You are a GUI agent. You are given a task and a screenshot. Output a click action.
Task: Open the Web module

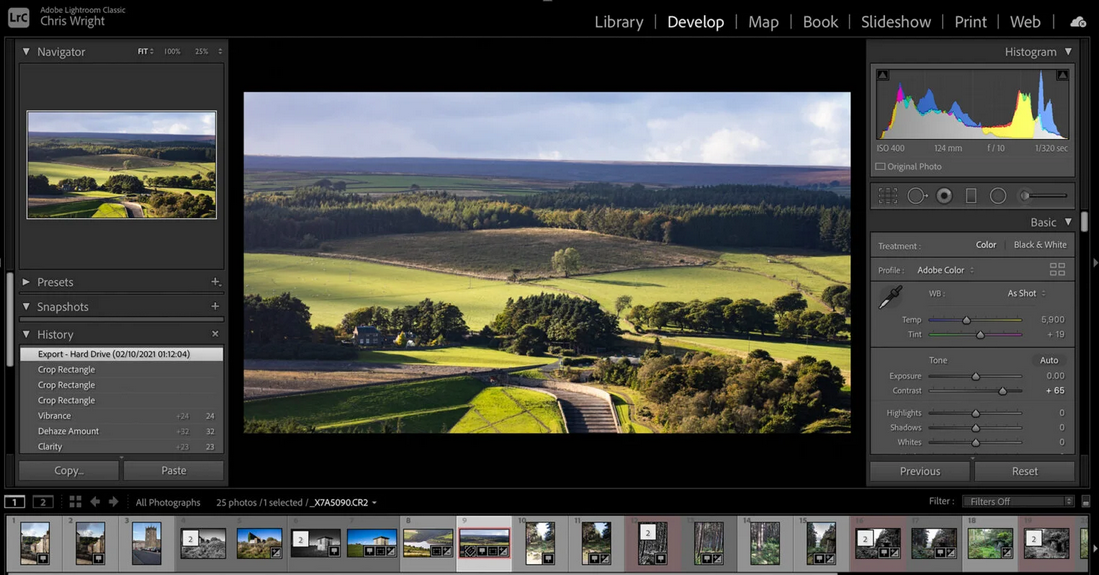pos(1025,22)
